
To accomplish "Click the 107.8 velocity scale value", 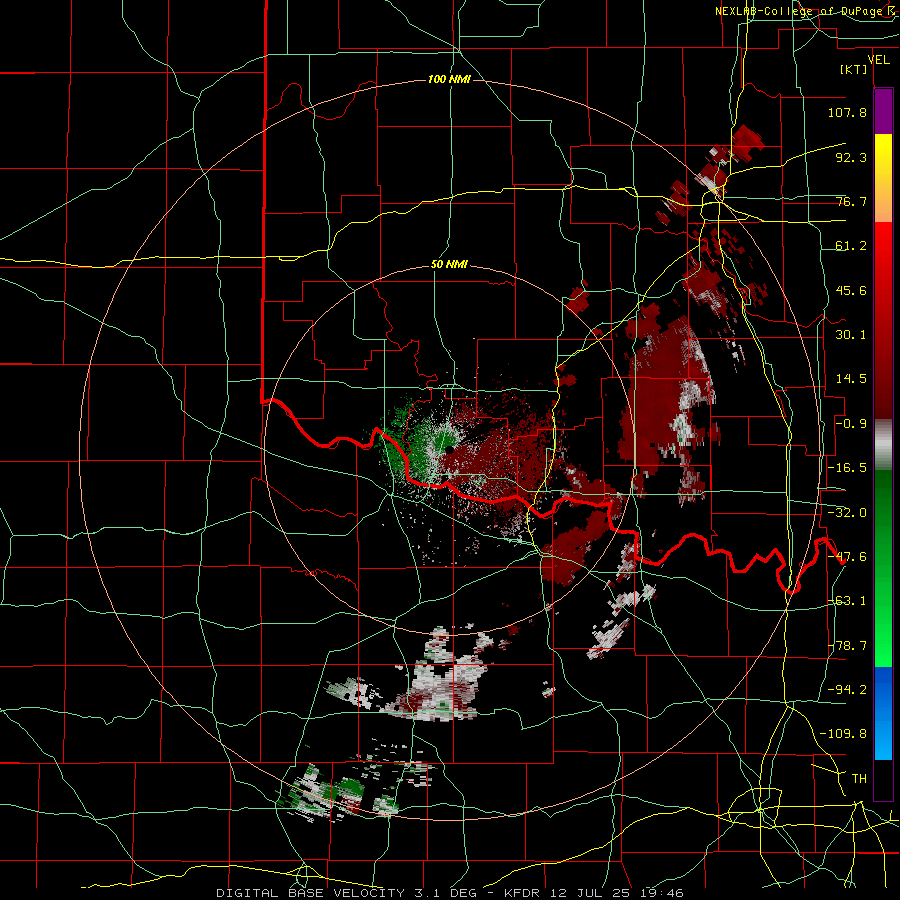I will (x=847, y=112).
